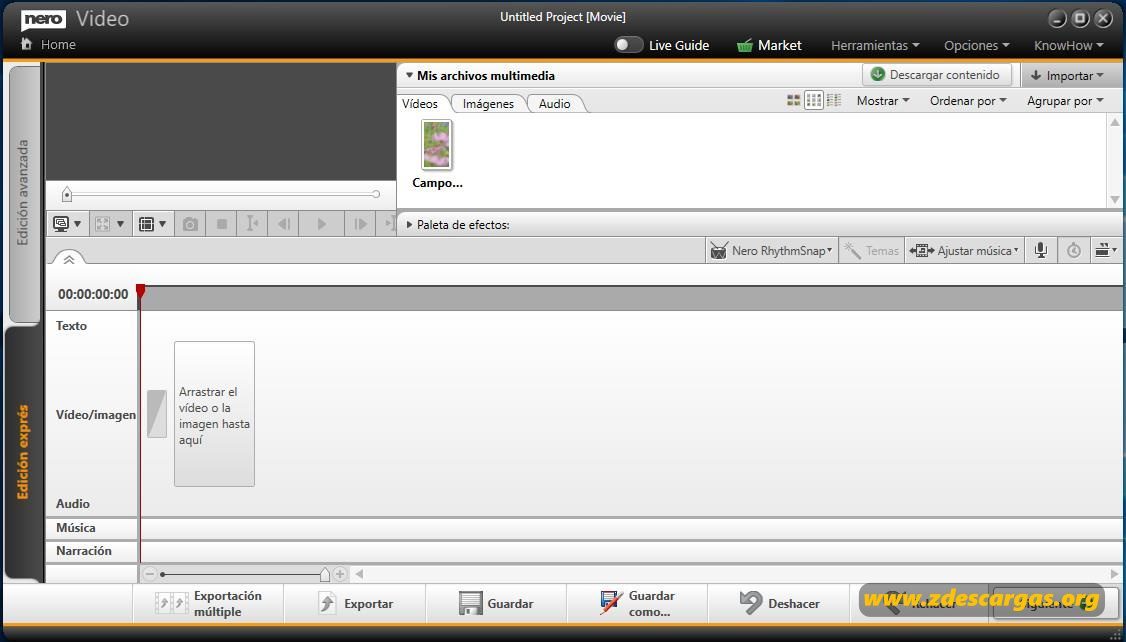
Task: Collapse Mis archivos multimedia panel
Action: [x=409, y=75]
